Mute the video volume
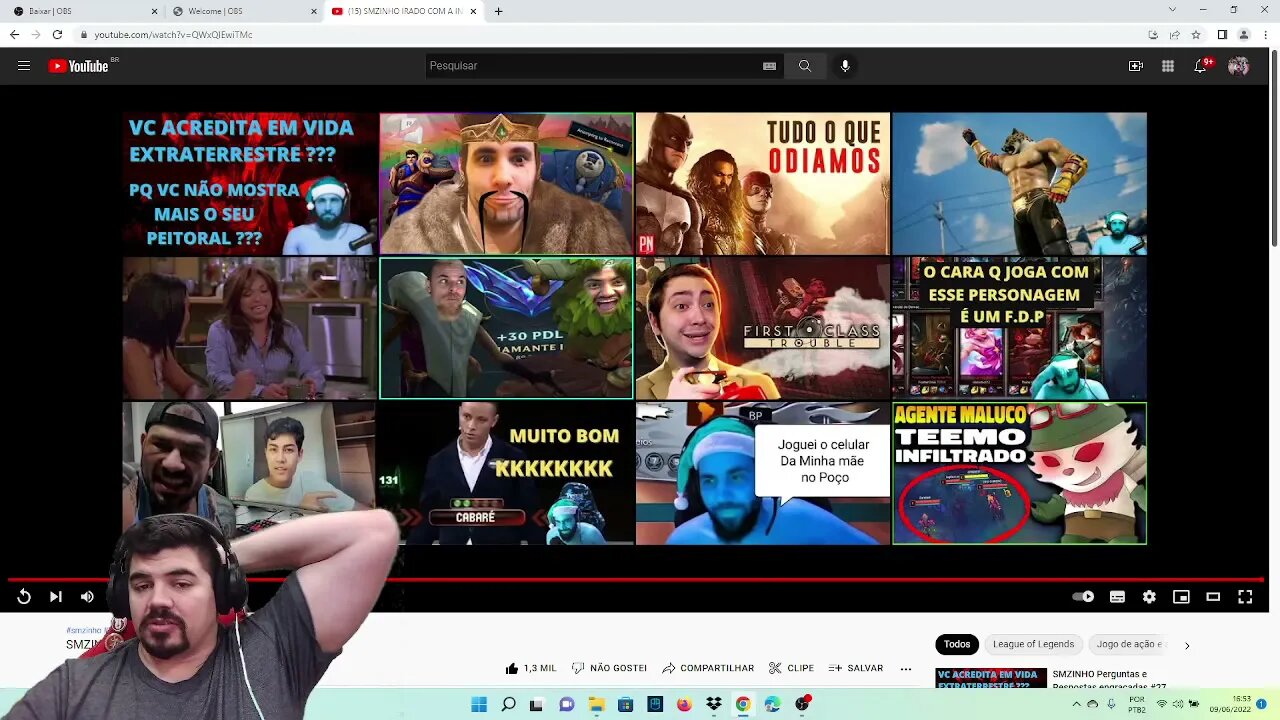The height and width of the screenshot is (720, 1280). [x=87, y=597]
